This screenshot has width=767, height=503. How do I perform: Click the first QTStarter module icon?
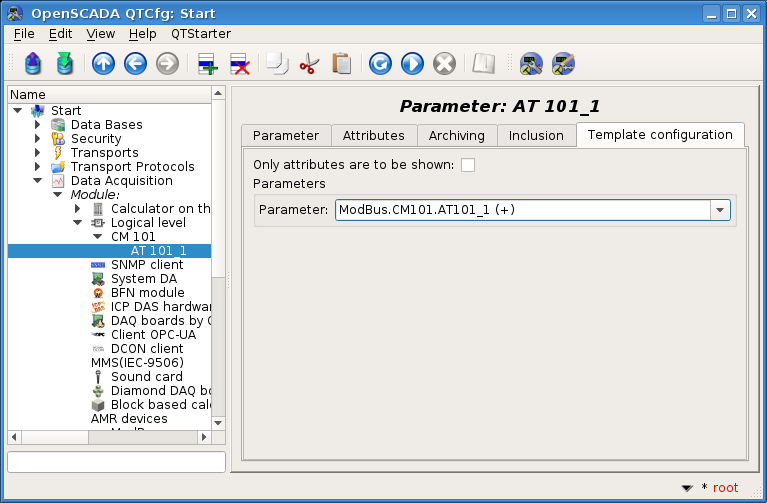coord(531,64)
